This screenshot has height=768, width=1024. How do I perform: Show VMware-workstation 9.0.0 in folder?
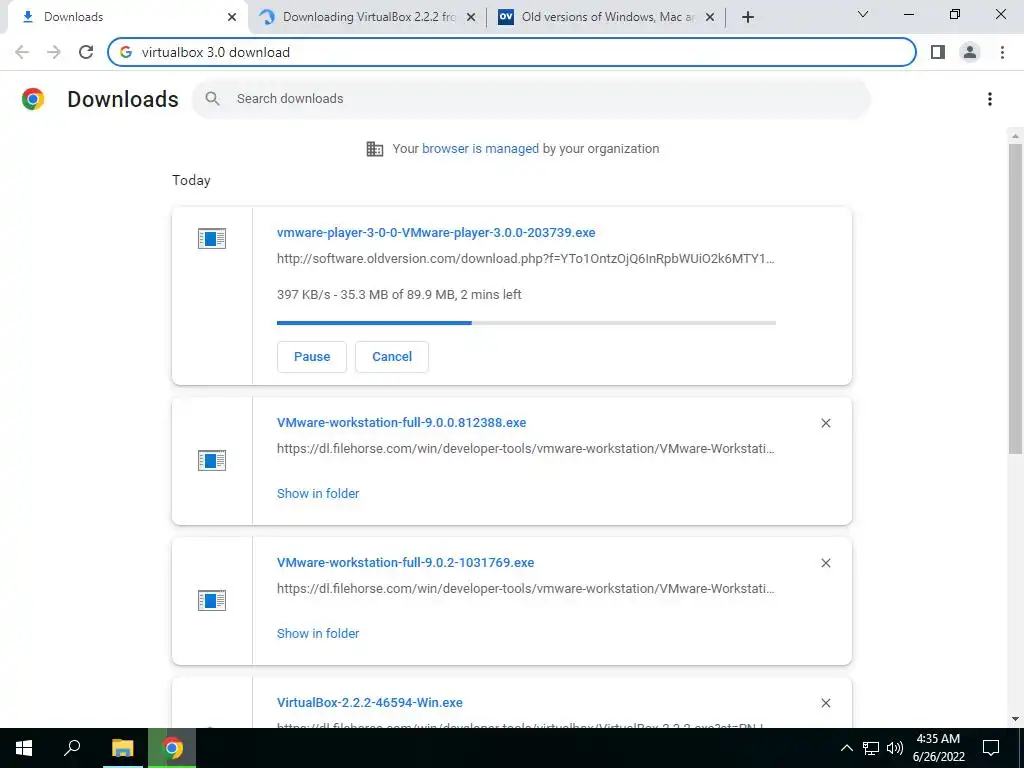pyautogui.click(x=318, y=494)
